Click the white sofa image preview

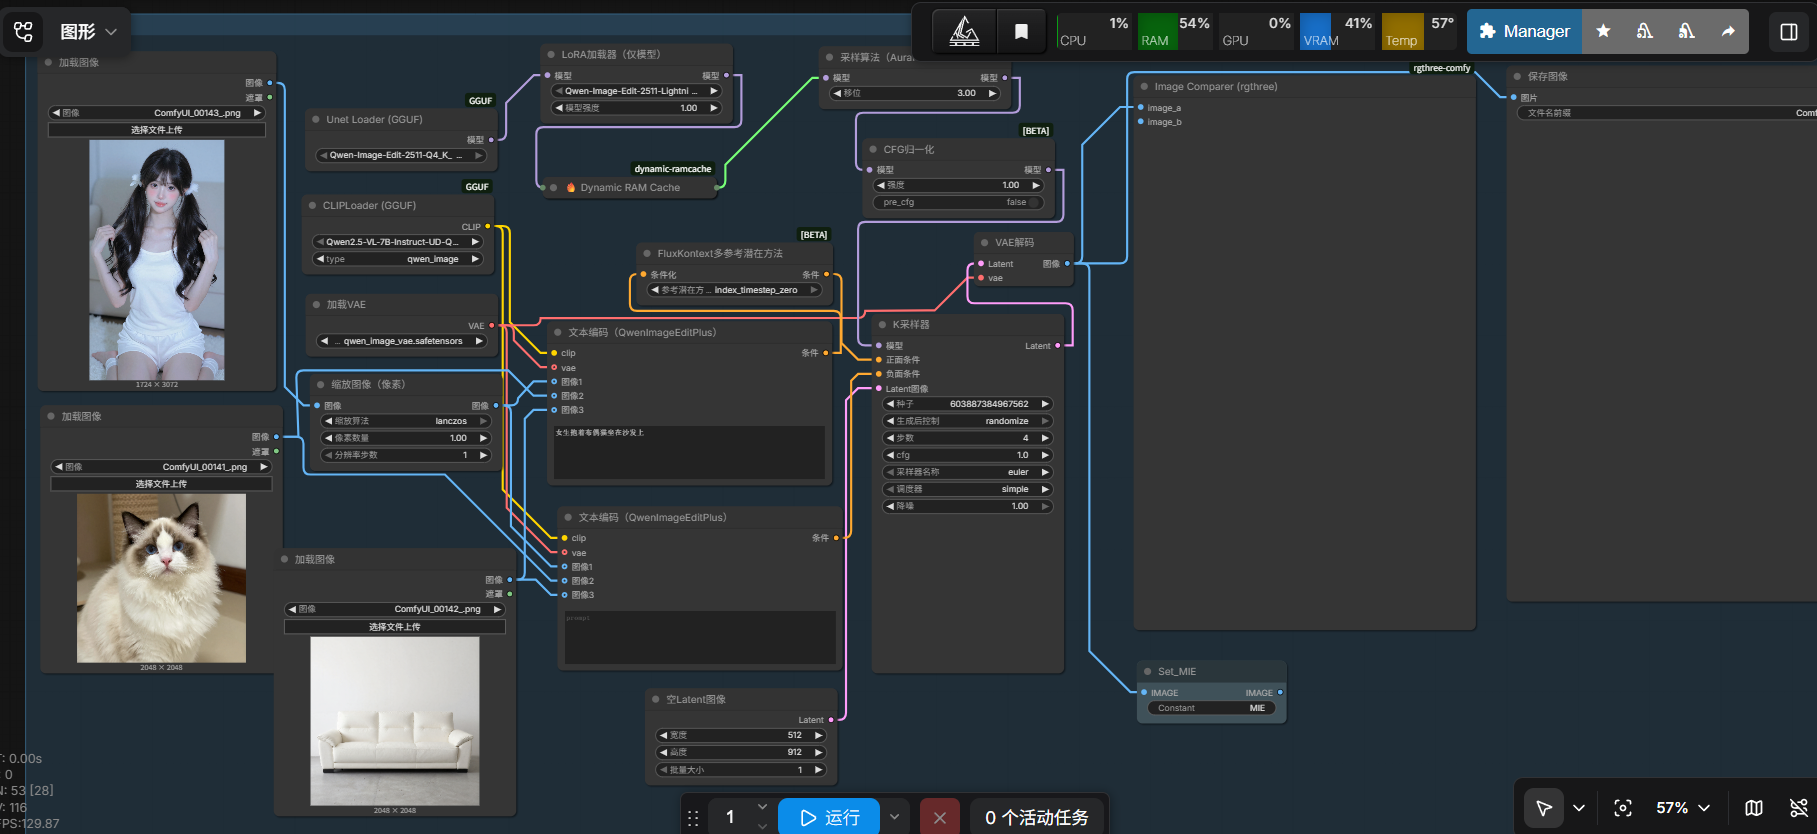pos(395,721)
